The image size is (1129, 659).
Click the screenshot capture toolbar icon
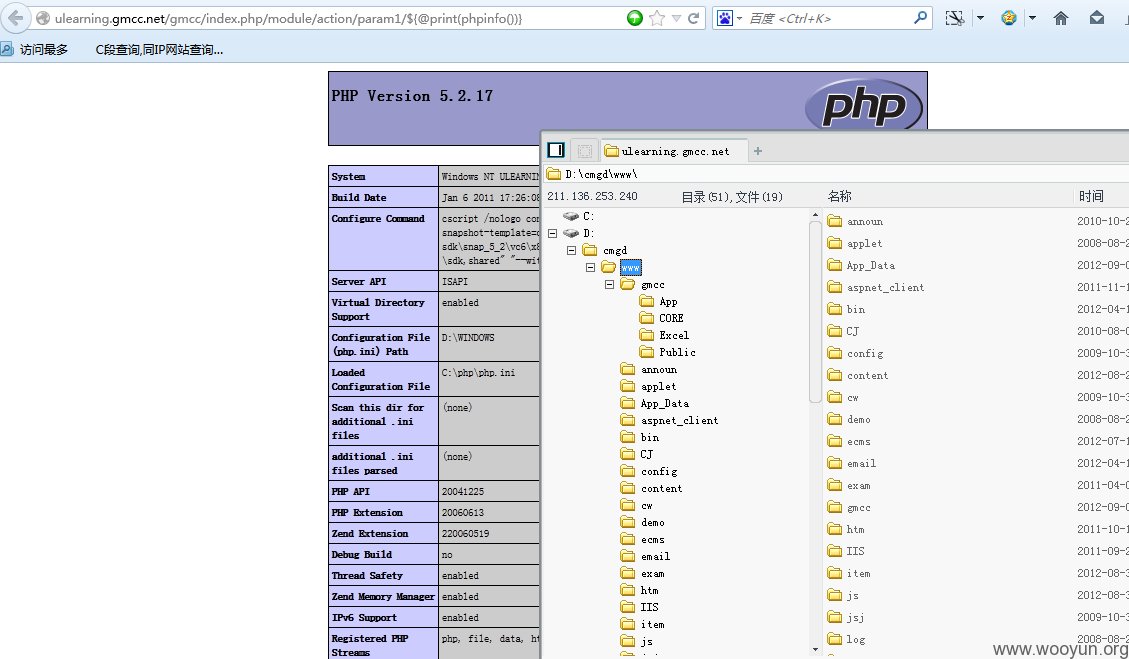955,18
